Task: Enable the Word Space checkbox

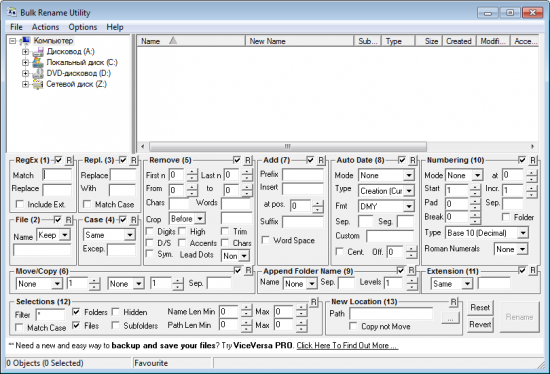Action: [x=266, y=240]
